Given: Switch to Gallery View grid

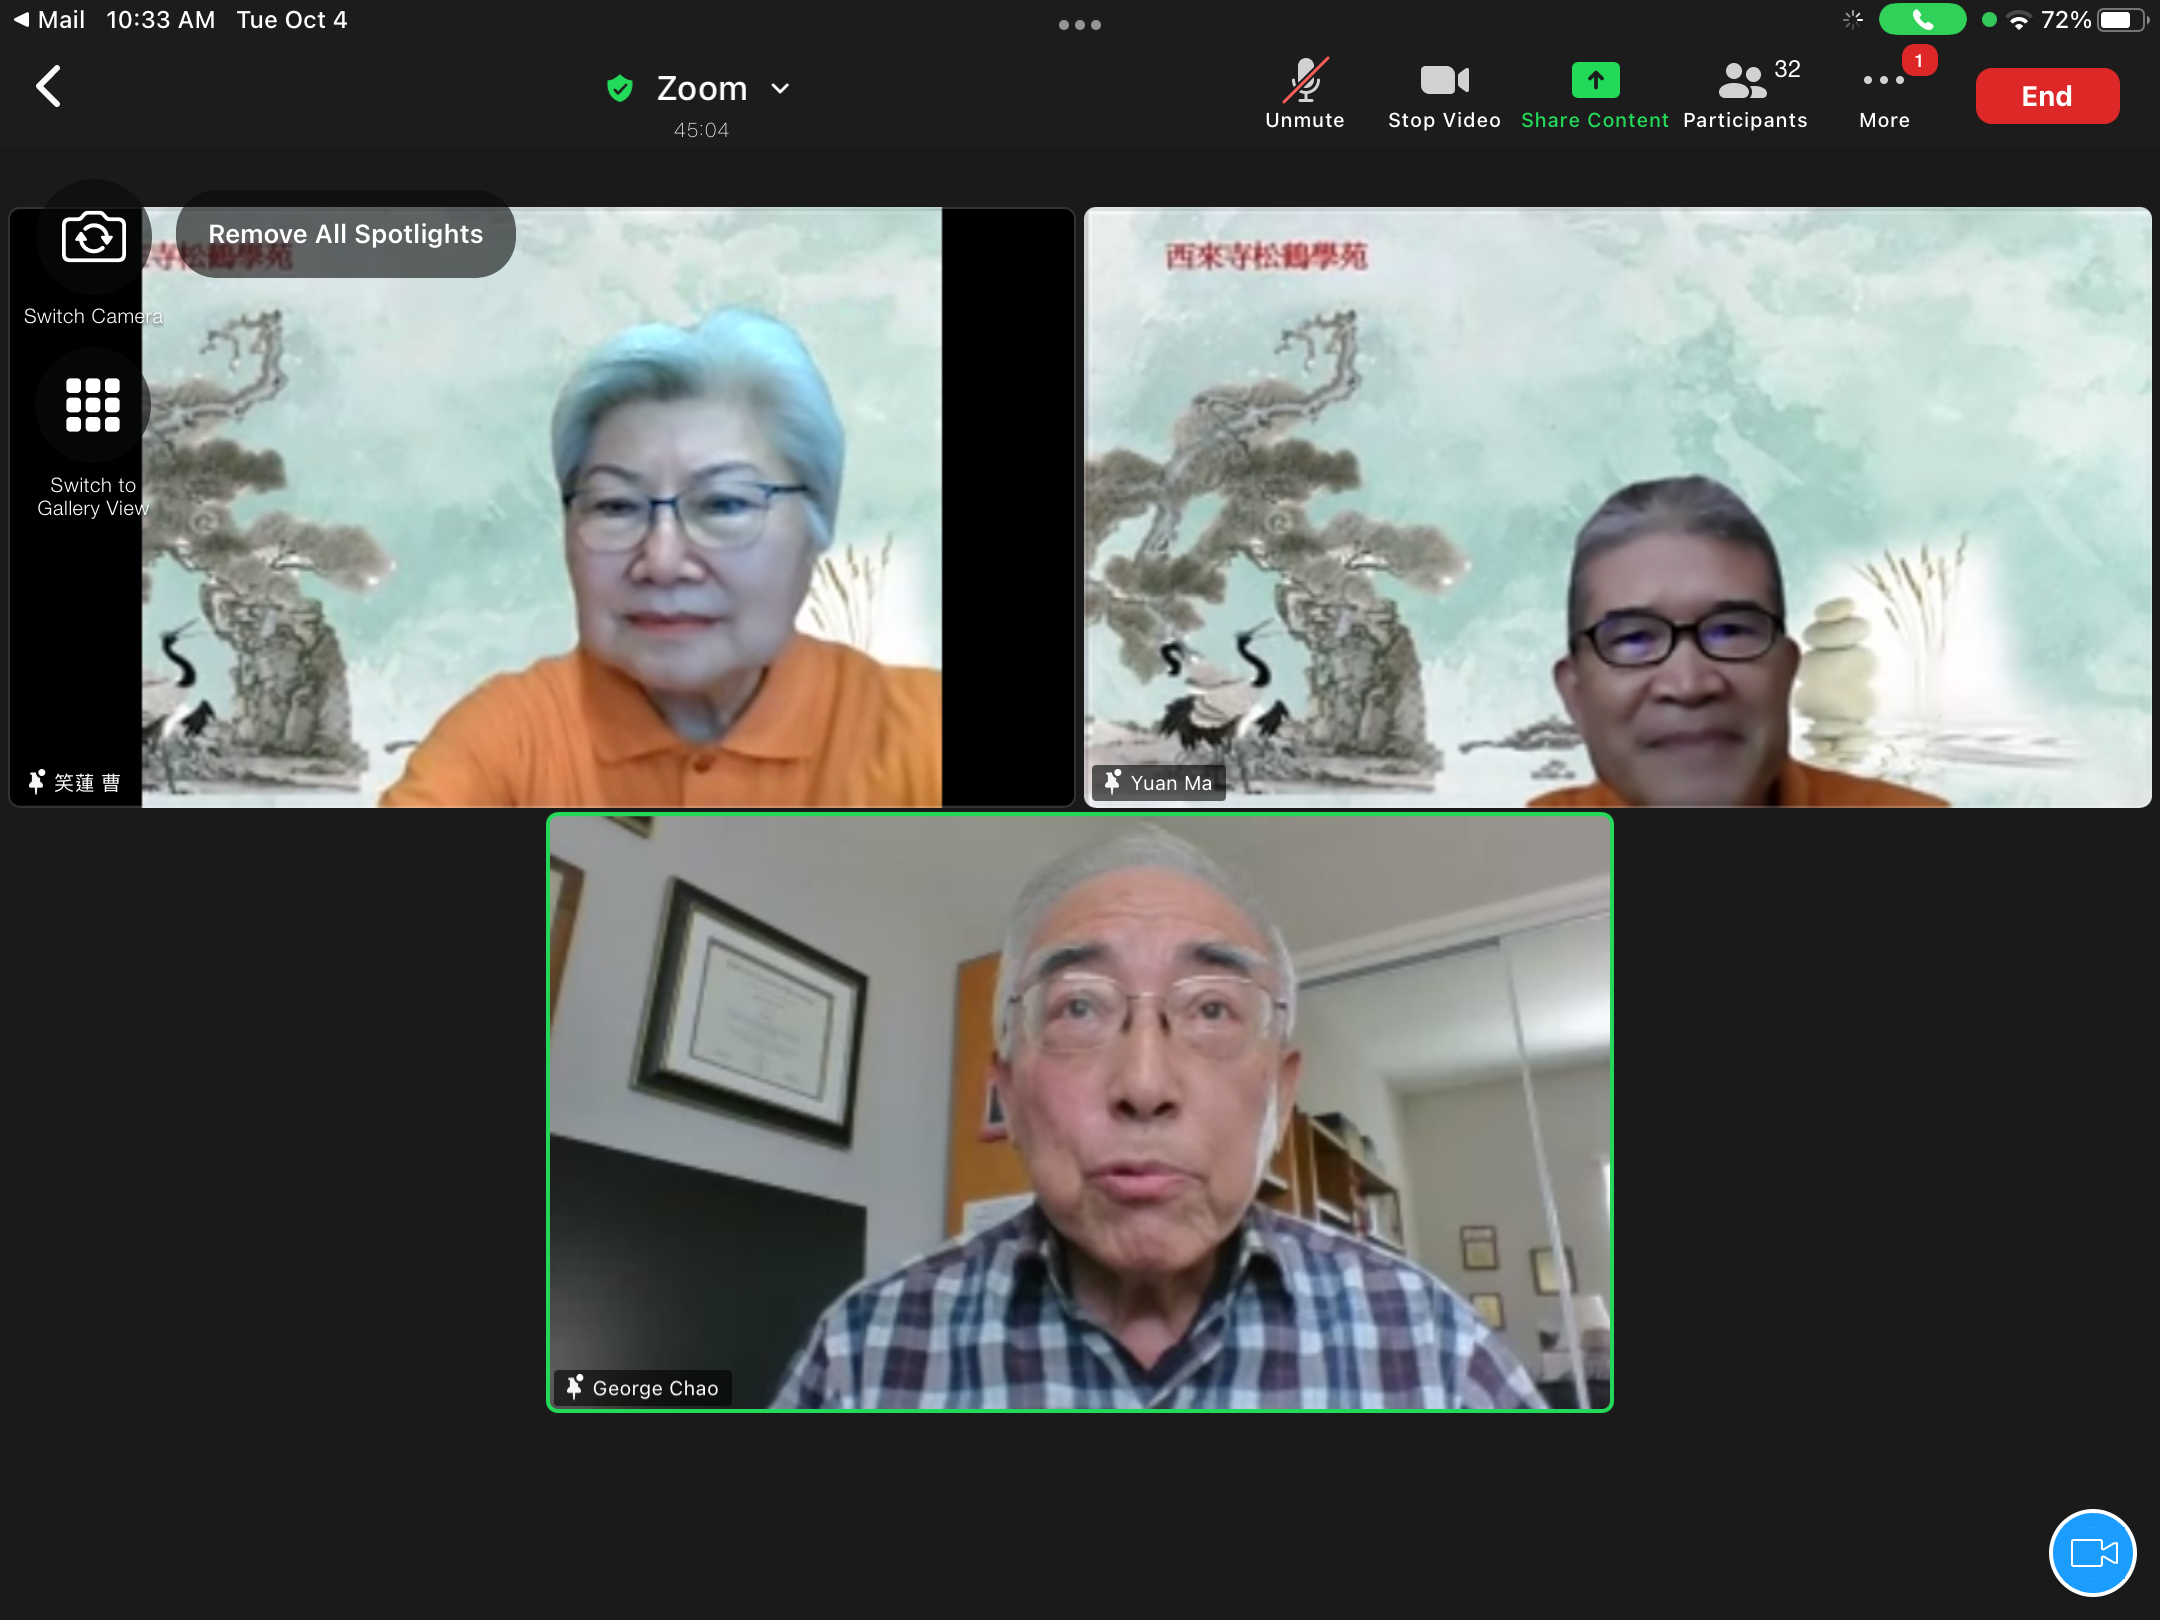Looking at the screenshot, I should pos(93,405).
